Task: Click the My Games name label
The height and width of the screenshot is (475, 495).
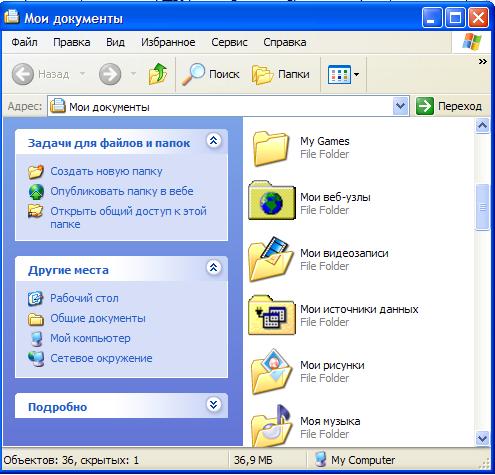Action: (x=325, y=141)
